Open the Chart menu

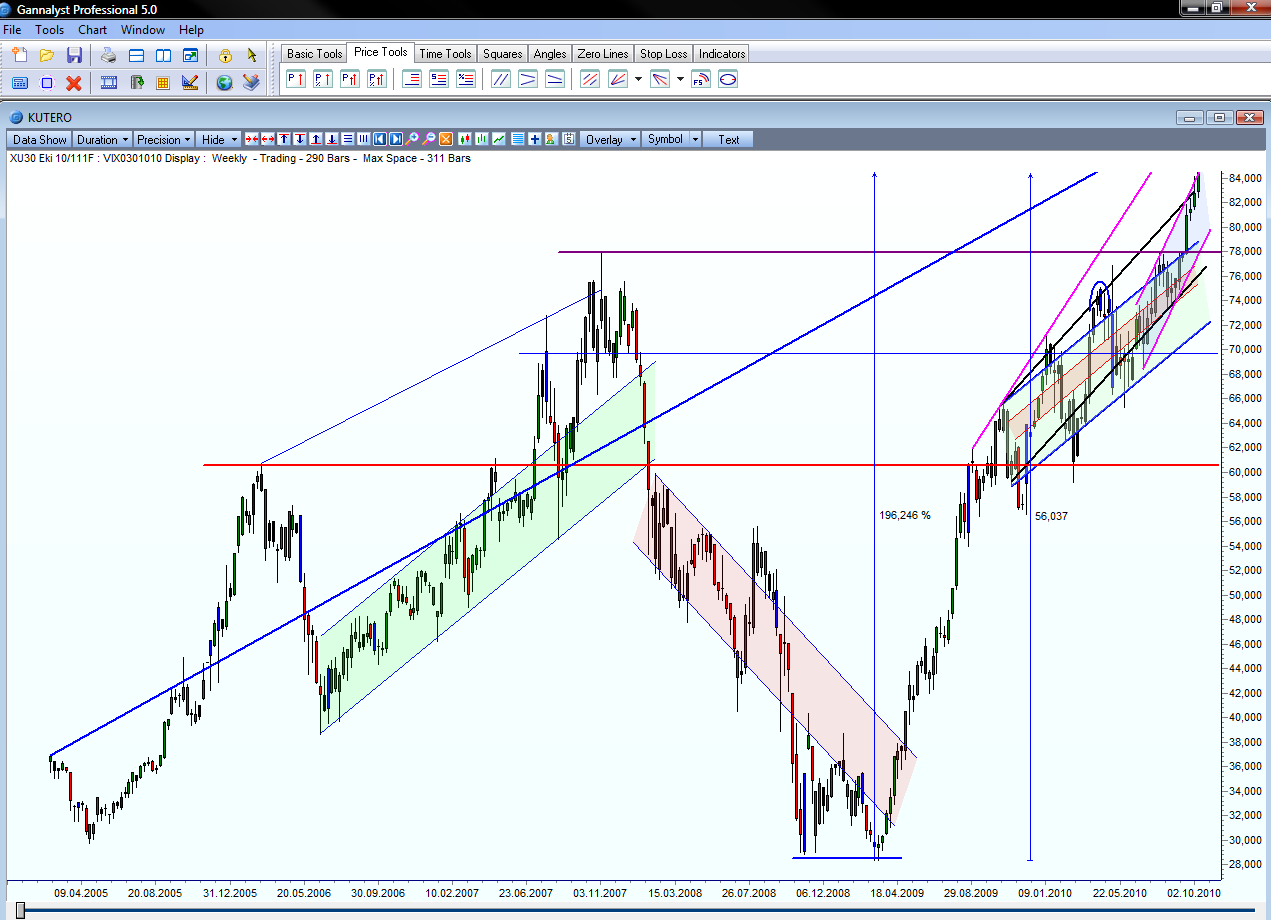93,30
